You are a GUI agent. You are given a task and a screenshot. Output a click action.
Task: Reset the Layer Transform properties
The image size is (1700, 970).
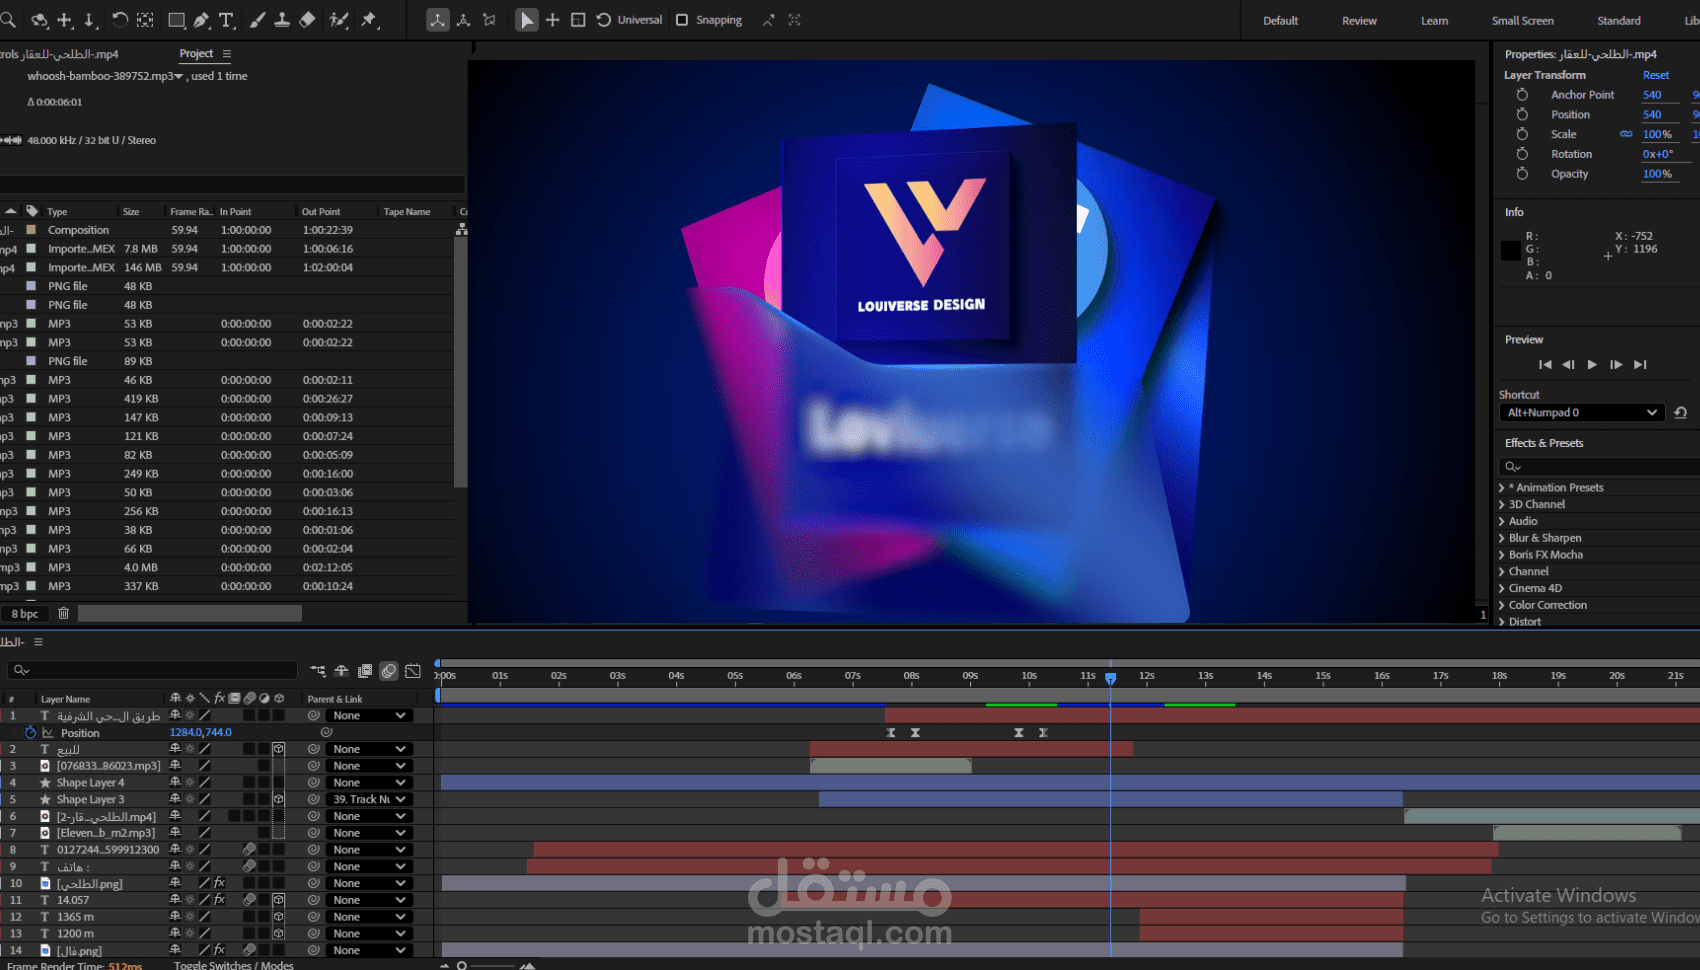click(x=1655, y=75)
